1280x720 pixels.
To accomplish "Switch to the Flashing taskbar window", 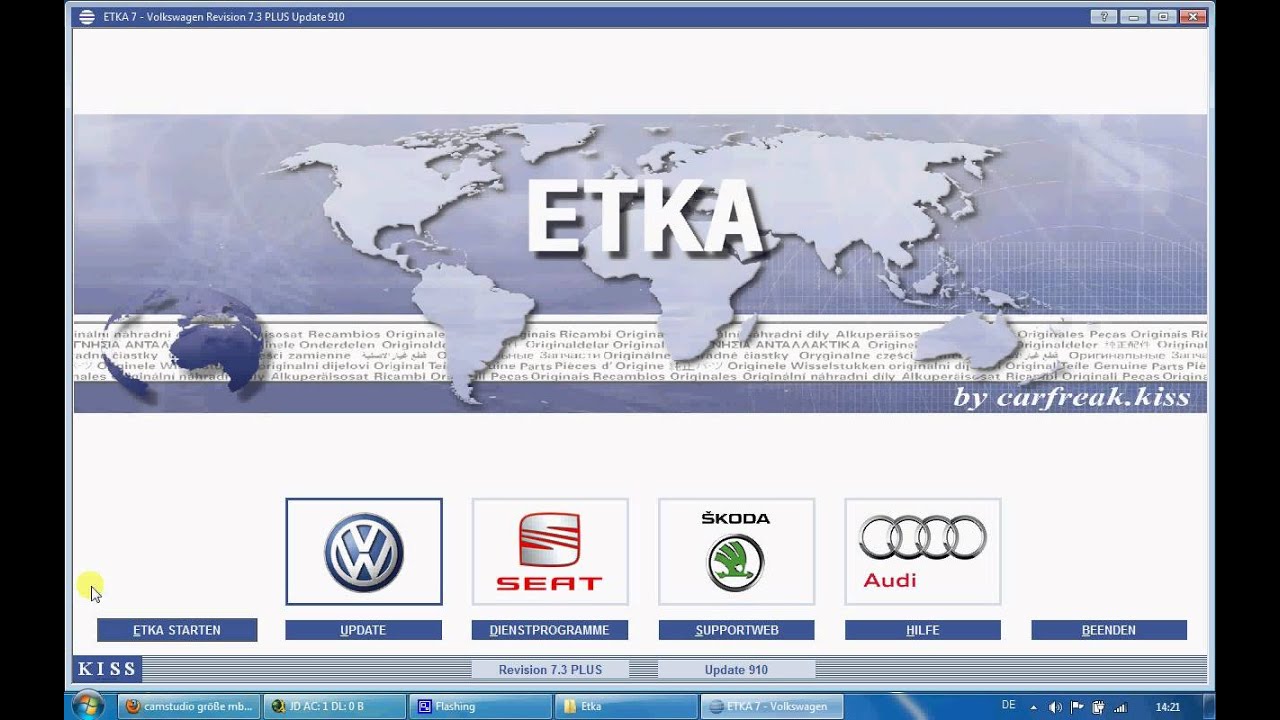I will [x=481, y=706].
